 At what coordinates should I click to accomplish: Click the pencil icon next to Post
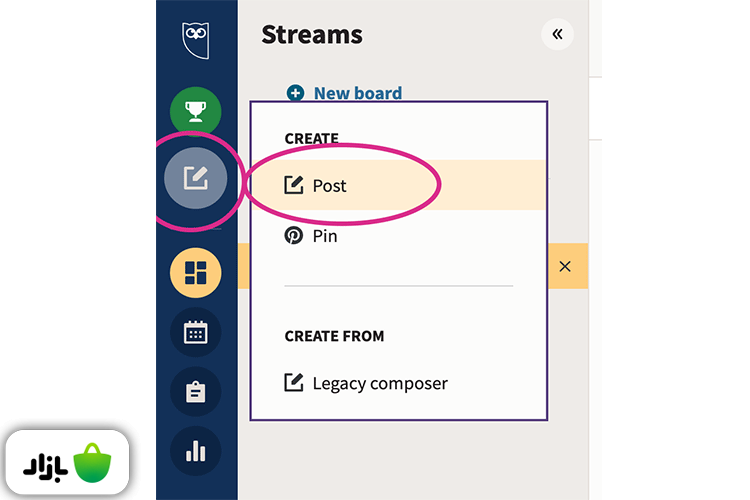click(294, 185)
